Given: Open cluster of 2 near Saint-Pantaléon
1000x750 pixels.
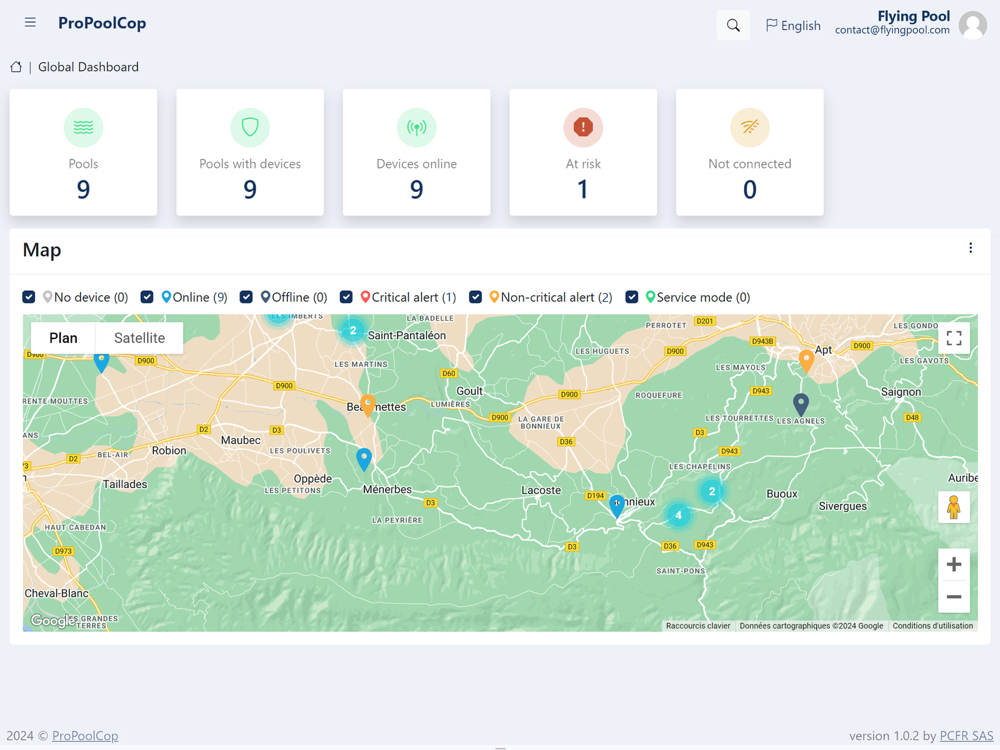Looking at the screenshot, I should click(x=353, y=330).
